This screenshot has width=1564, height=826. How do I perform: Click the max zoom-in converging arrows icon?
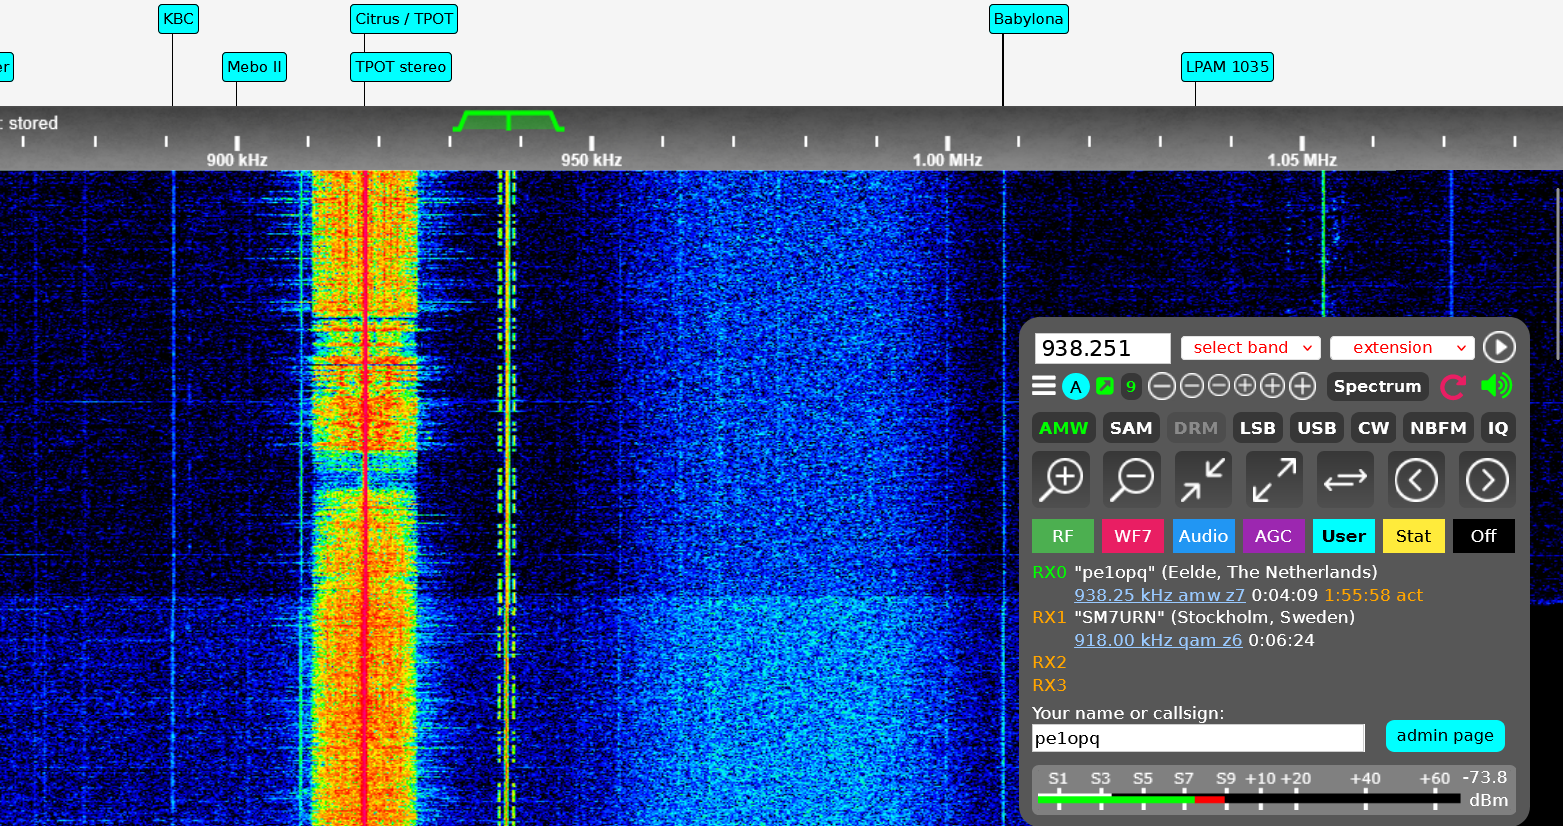(1203, 479)
